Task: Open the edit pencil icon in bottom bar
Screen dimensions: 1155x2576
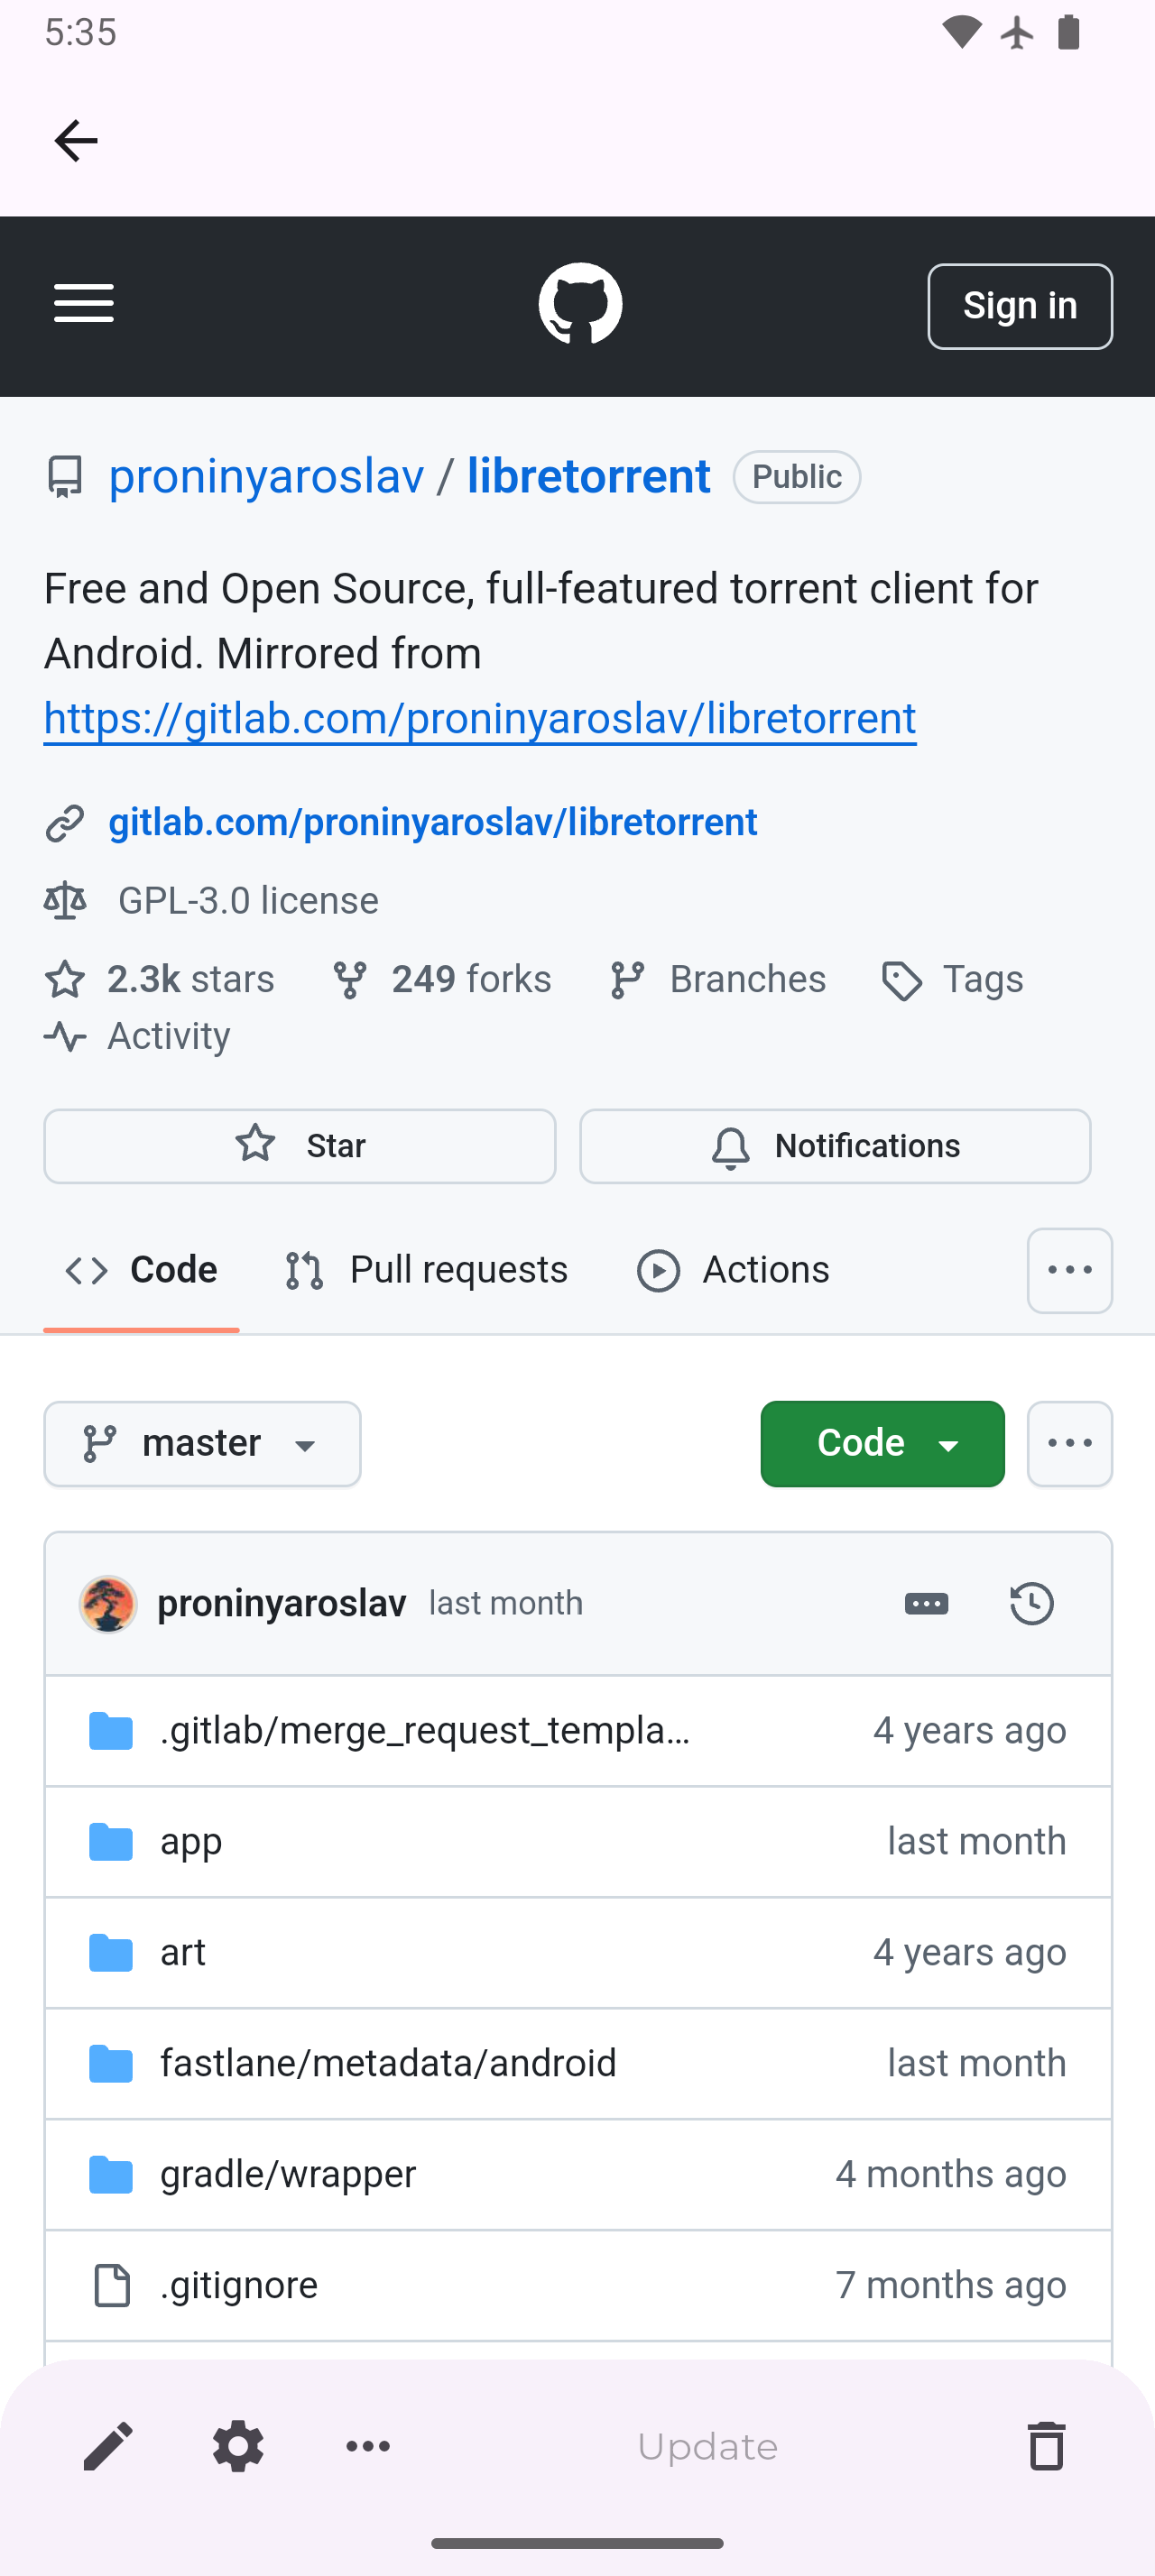Action: click(108, 2447)
